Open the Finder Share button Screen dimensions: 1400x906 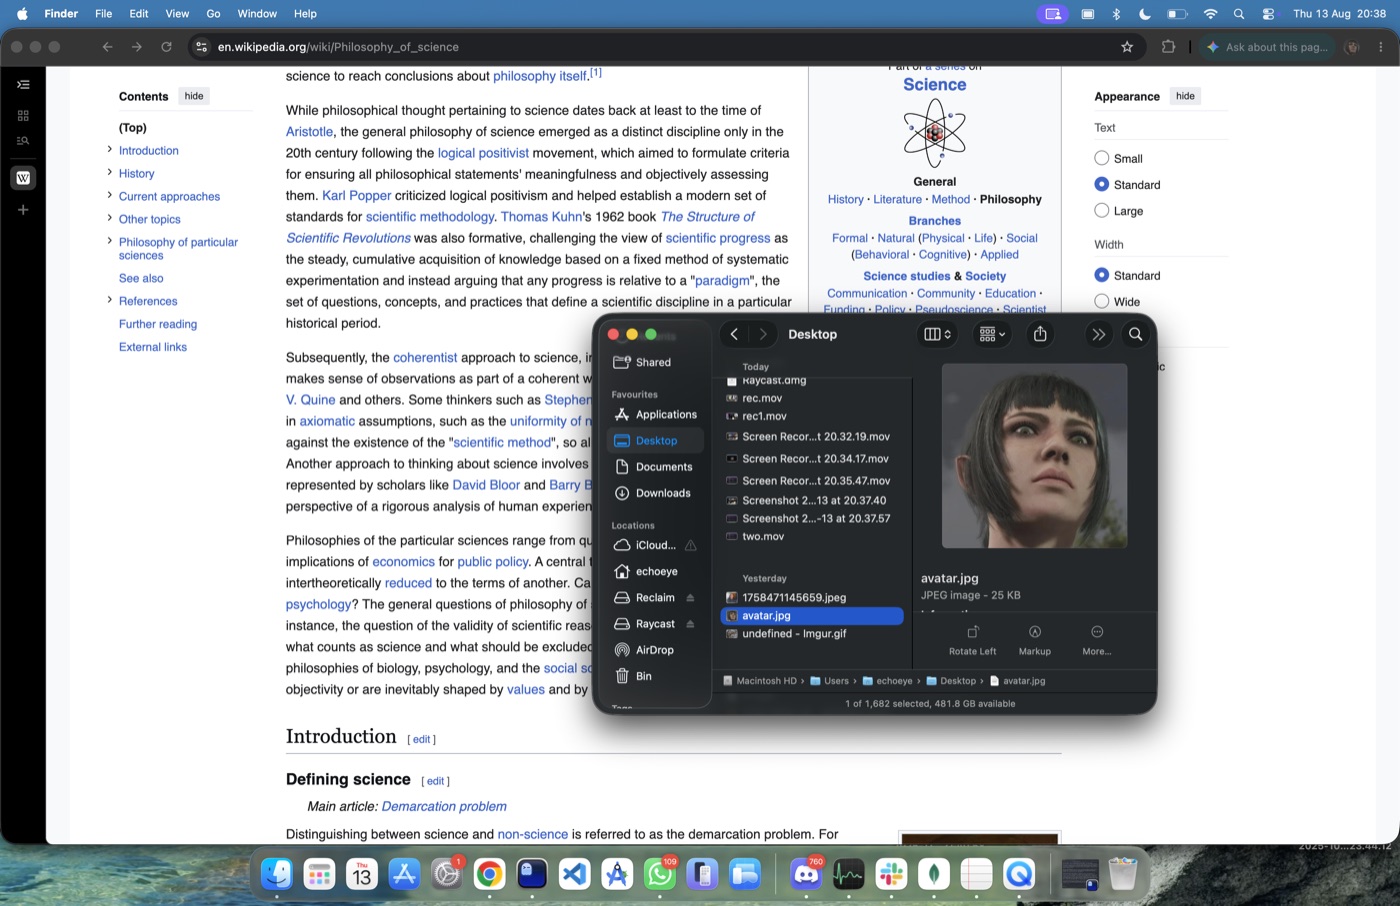coord(1040,334)
